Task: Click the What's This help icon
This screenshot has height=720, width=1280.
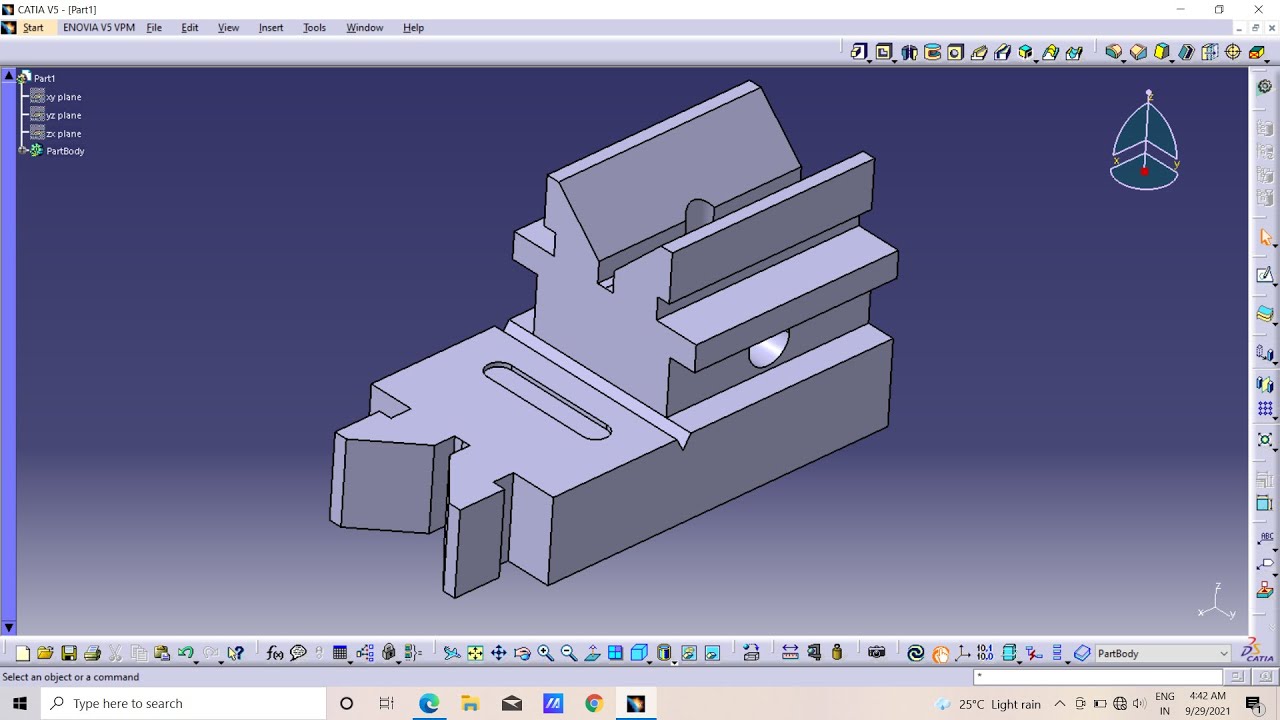Action: pos(235,653)
